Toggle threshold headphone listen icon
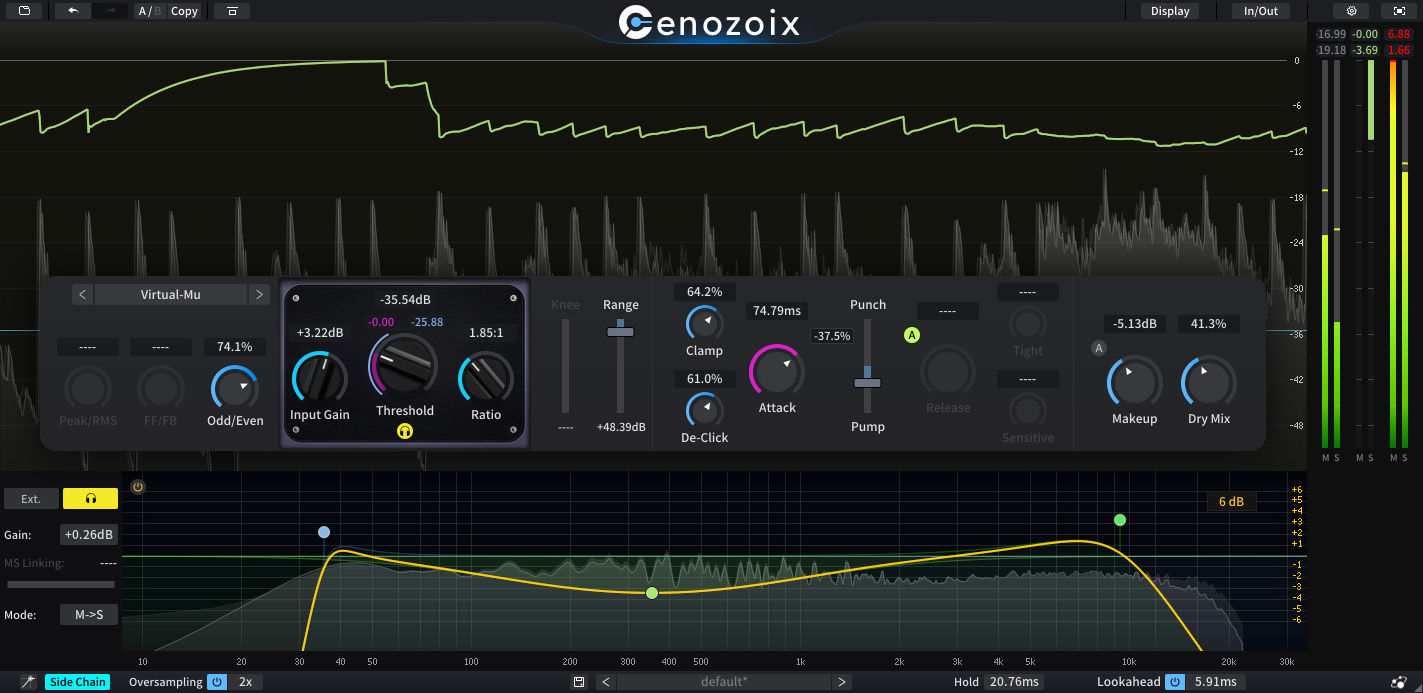This screenshot has width=1423, height=693. (404, 431)
